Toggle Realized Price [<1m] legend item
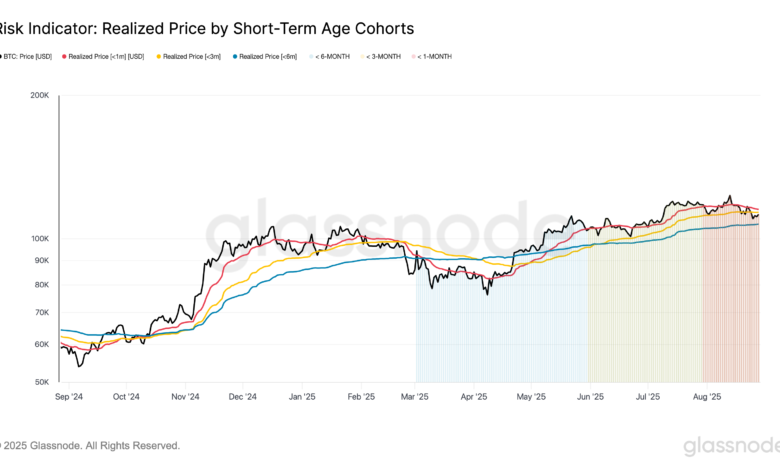 106,56
